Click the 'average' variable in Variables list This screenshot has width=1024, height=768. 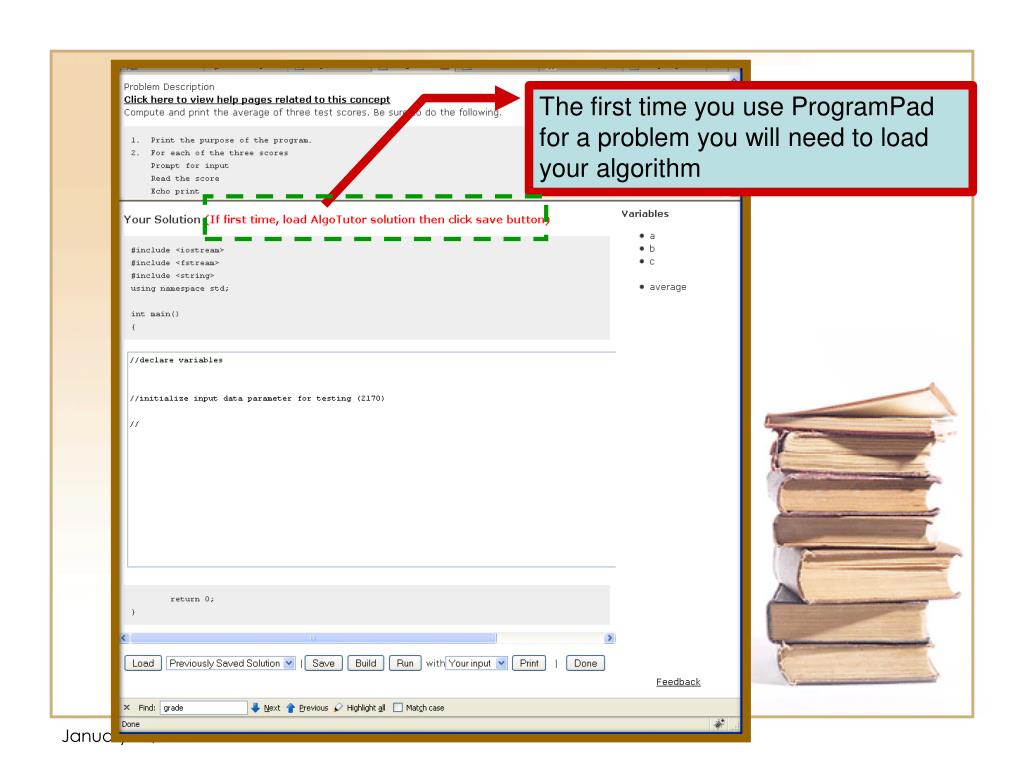[x=667, y=287]
